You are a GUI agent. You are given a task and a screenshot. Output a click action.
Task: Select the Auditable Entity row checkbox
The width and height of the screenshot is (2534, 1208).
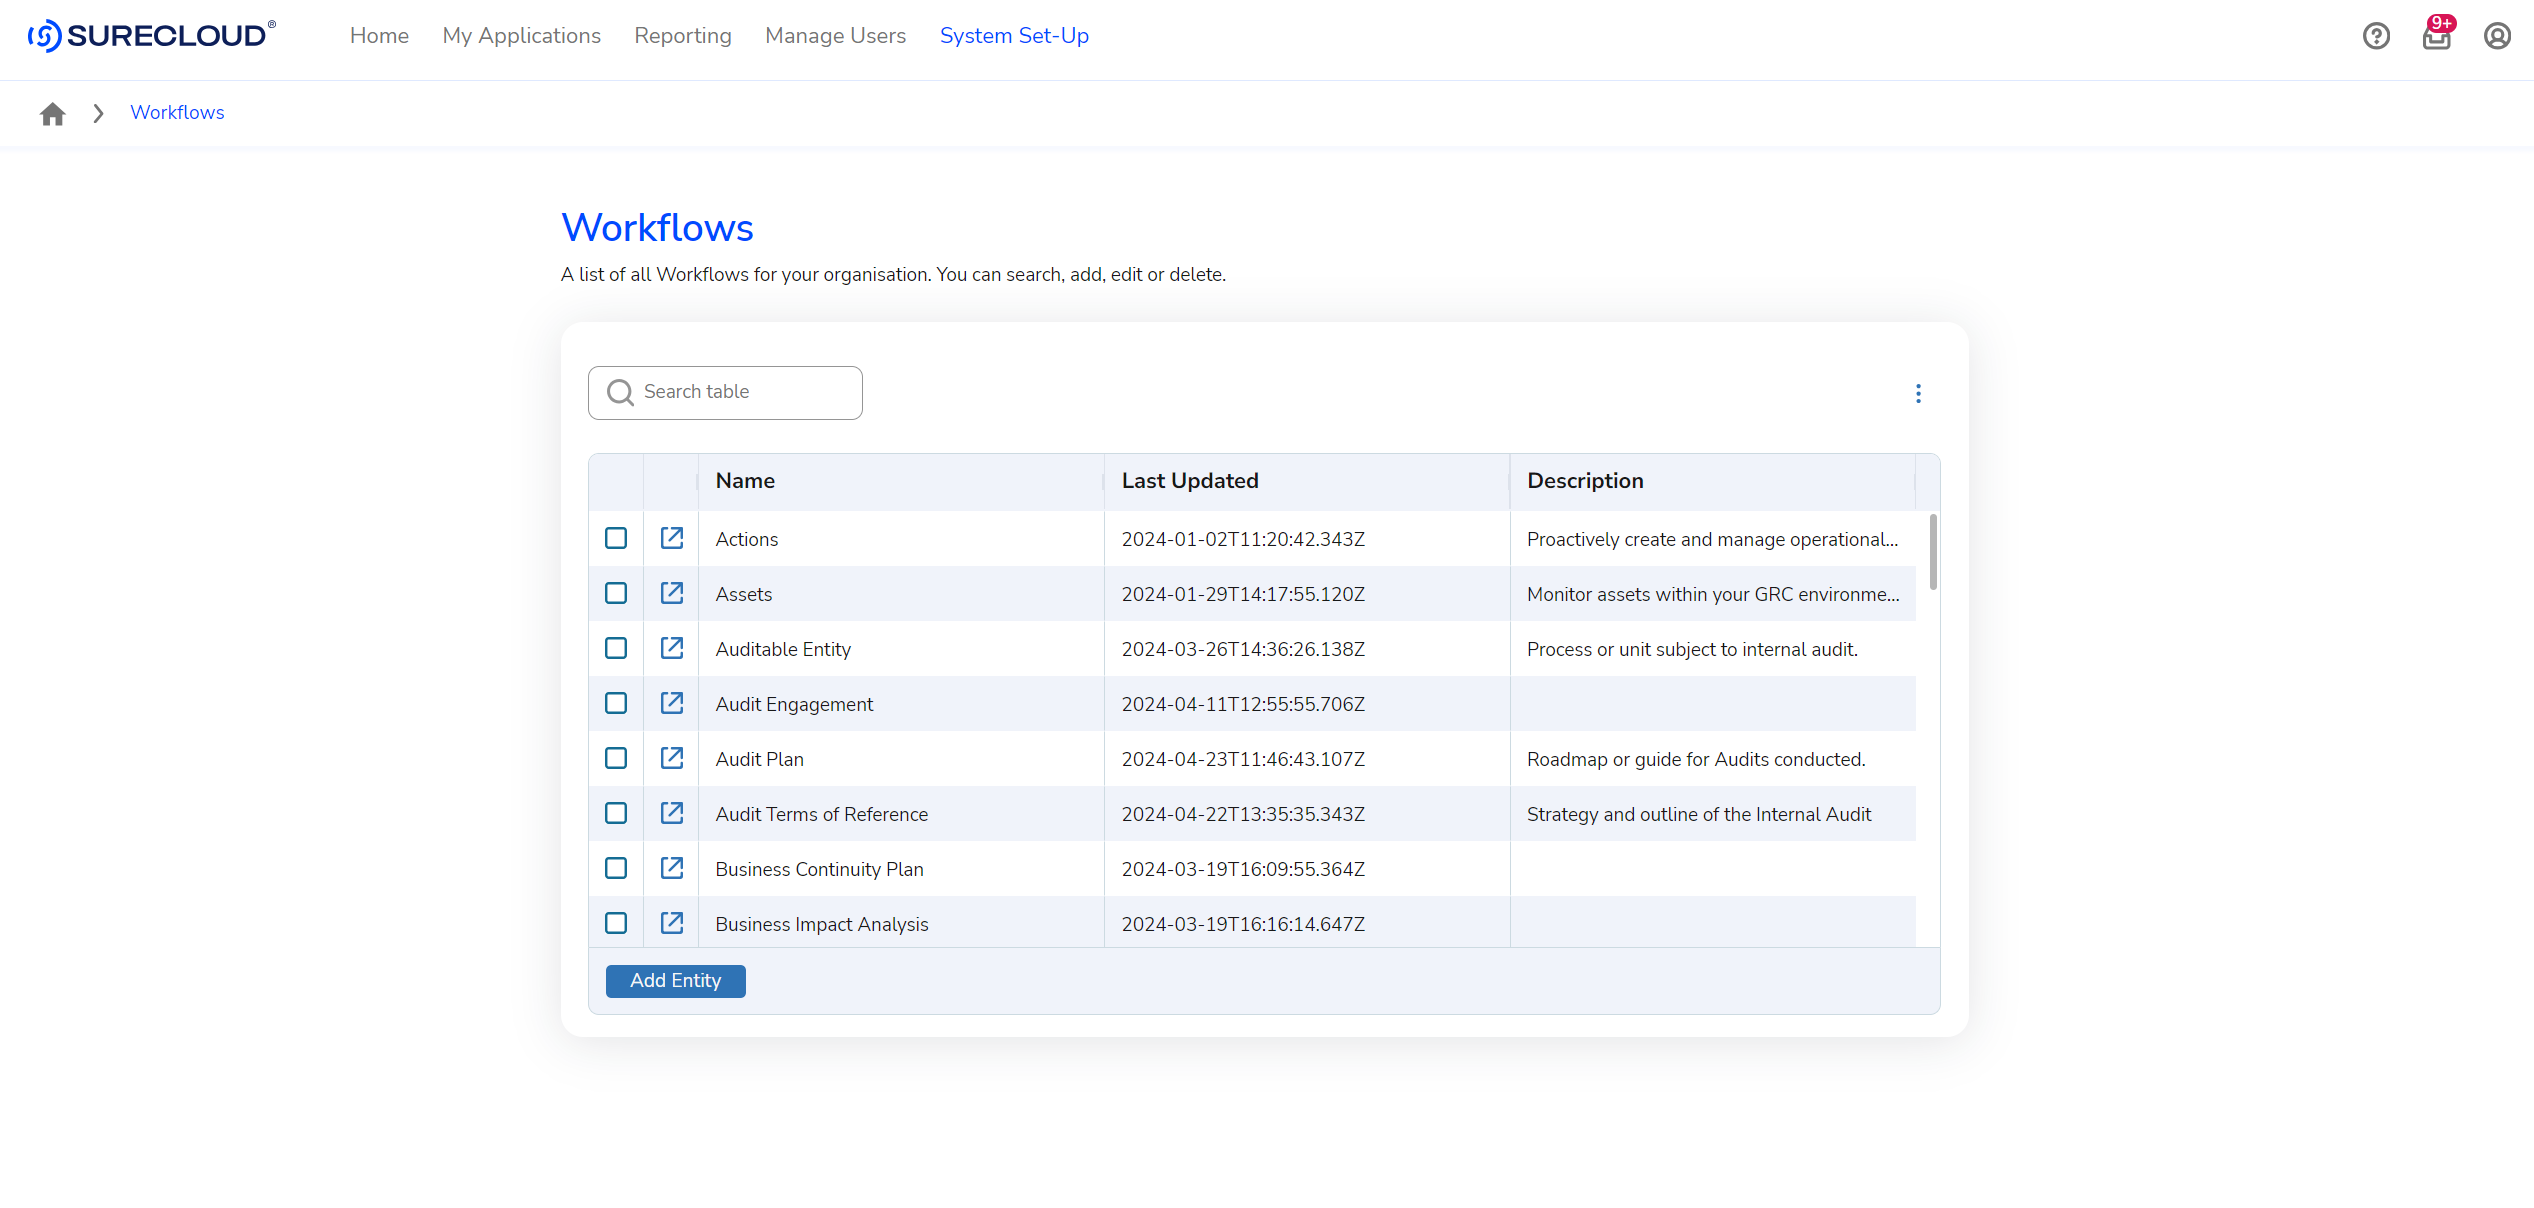coord(616,647)
